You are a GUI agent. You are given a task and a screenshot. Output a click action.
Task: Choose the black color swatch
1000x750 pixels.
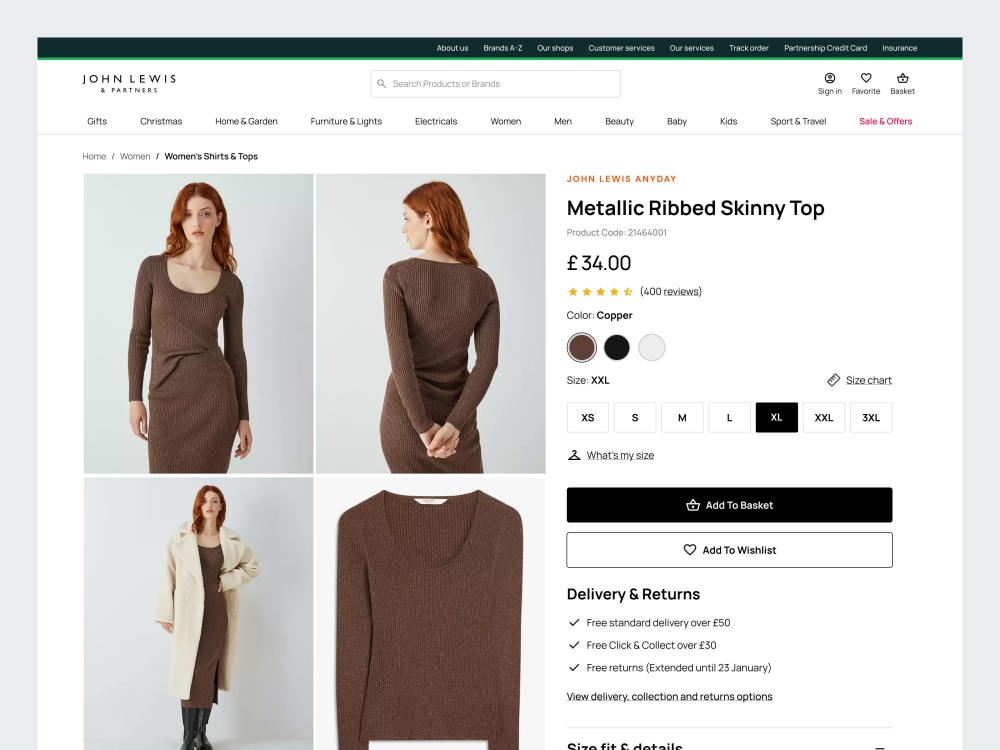[x=616, y=348]
